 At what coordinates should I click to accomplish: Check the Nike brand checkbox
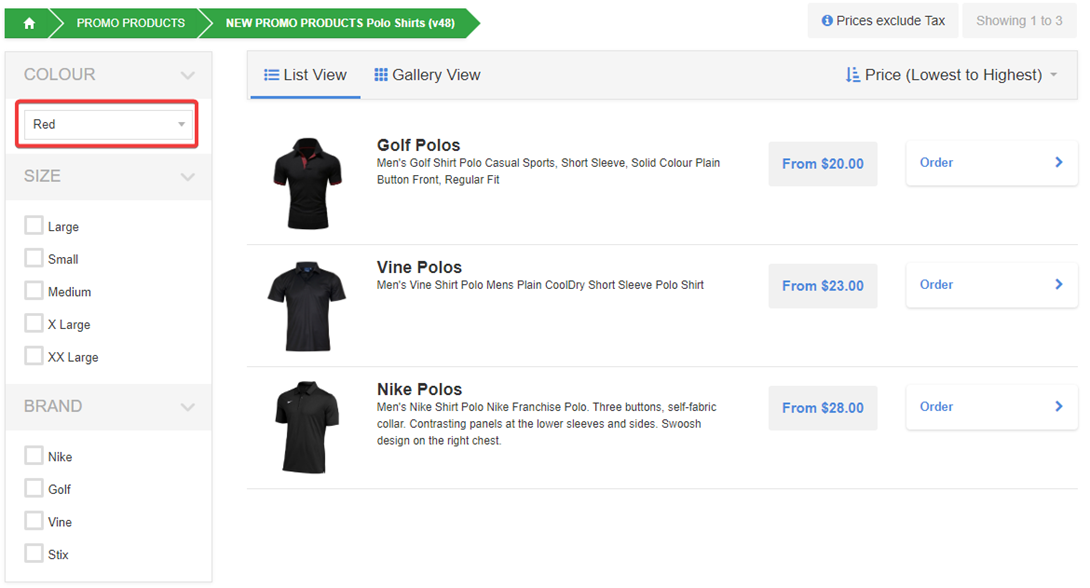click(x=34, y=456)
